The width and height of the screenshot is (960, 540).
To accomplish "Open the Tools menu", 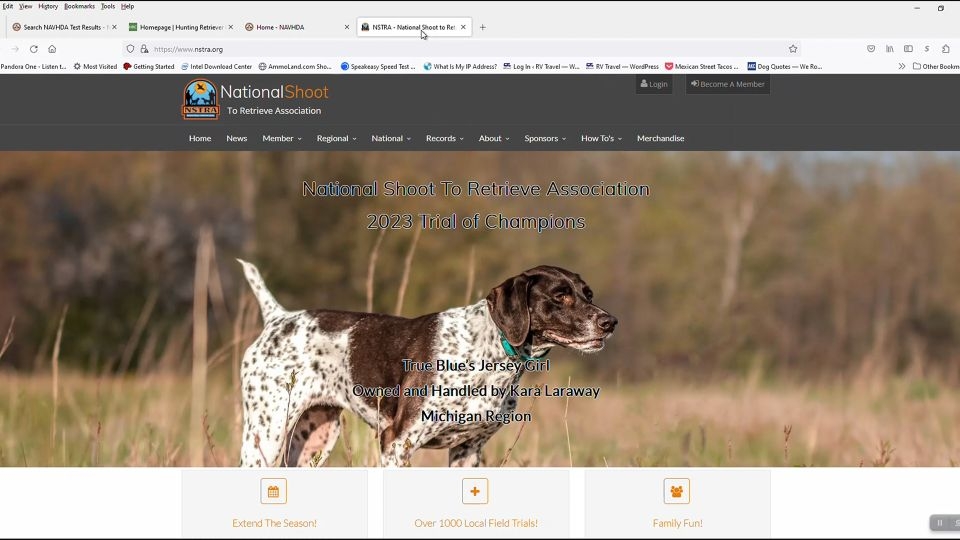I will pyautogui.click(x=108, y=6).
